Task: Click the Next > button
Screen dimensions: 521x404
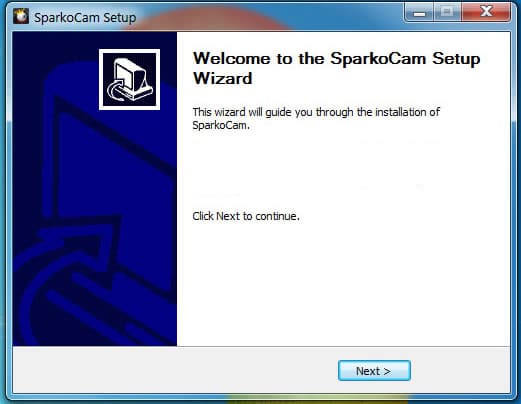Action: point(374,370)
